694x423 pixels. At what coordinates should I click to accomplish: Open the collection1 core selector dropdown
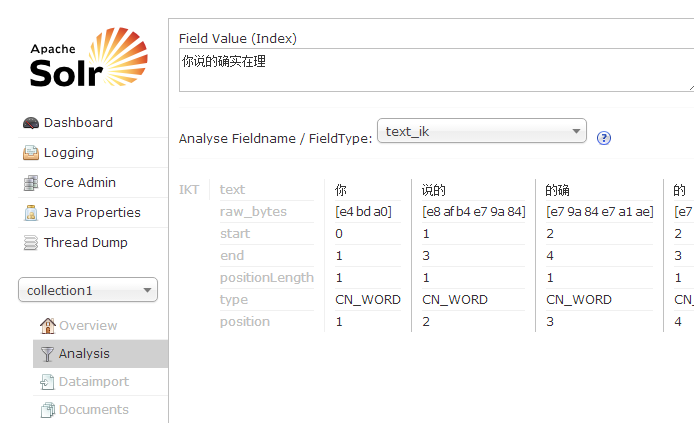(88, 290)
